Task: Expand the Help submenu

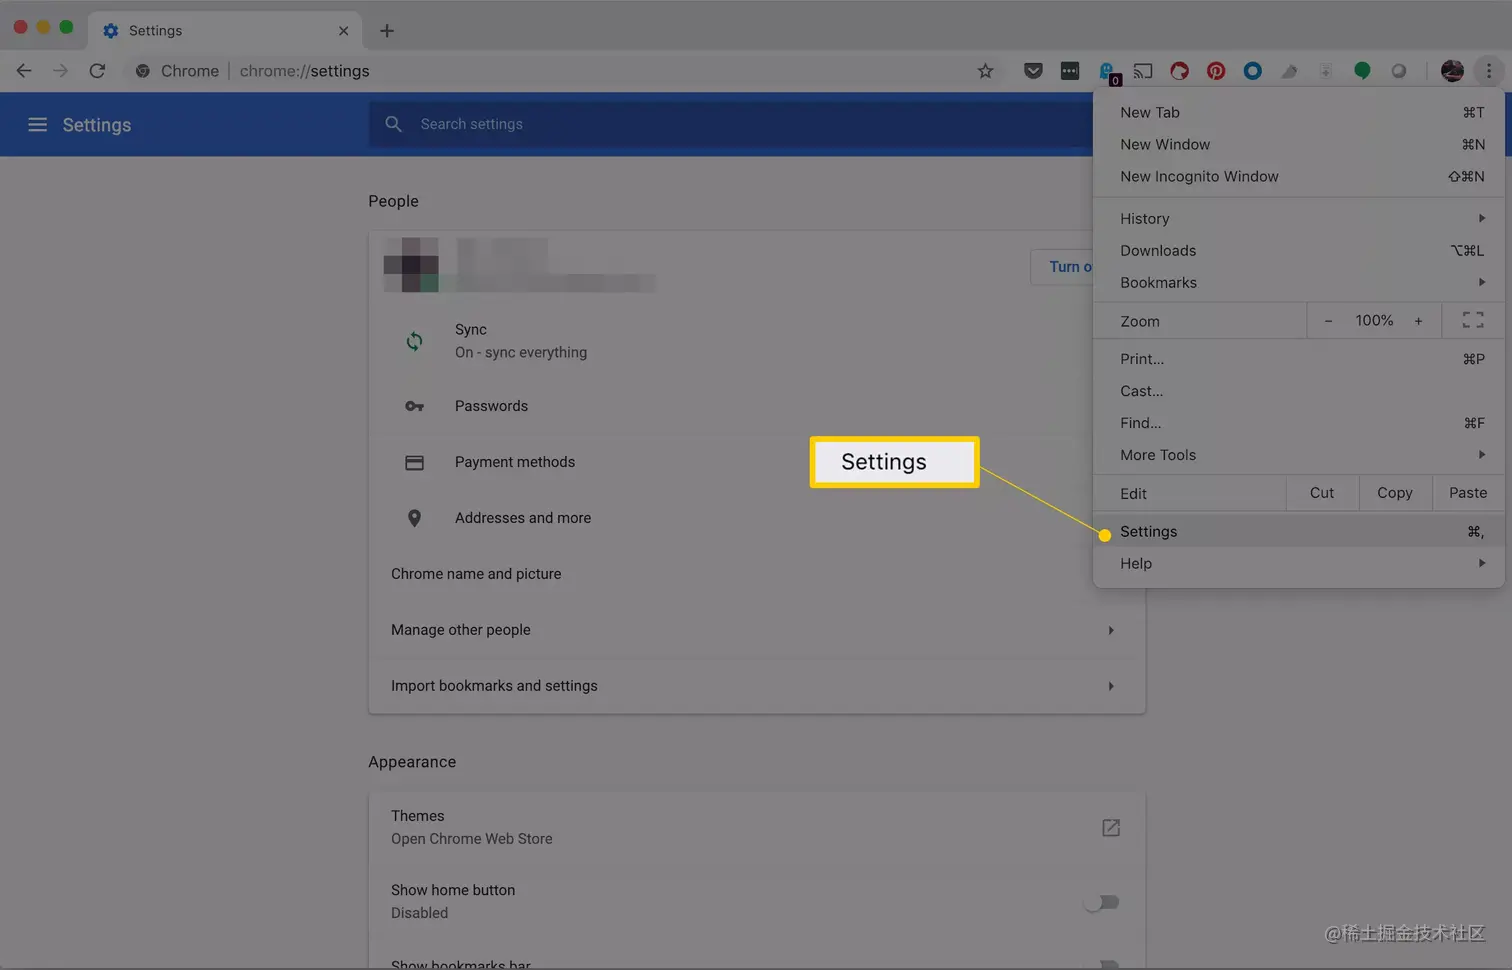Action: (1298, 563)
